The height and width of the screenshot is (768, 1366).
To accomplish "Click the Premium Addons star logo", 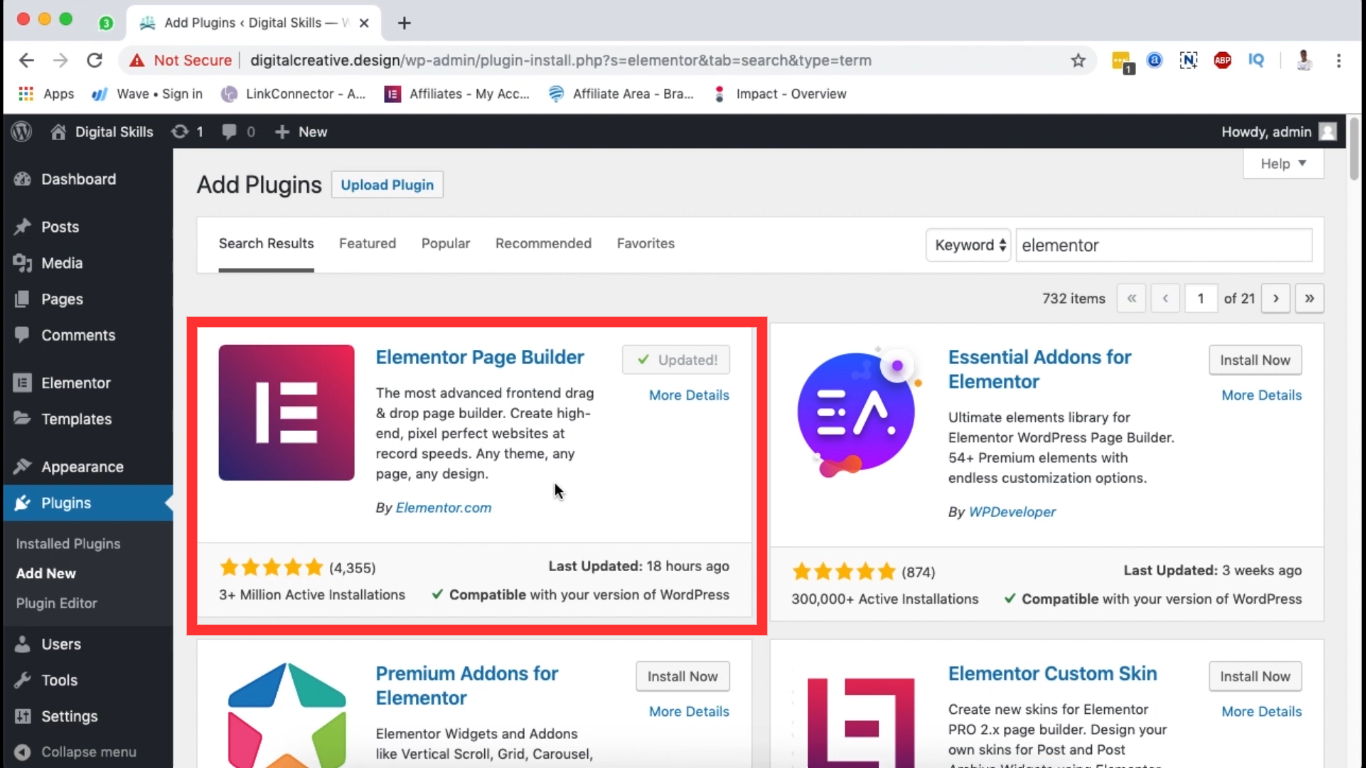I will (x=287, y=714).
